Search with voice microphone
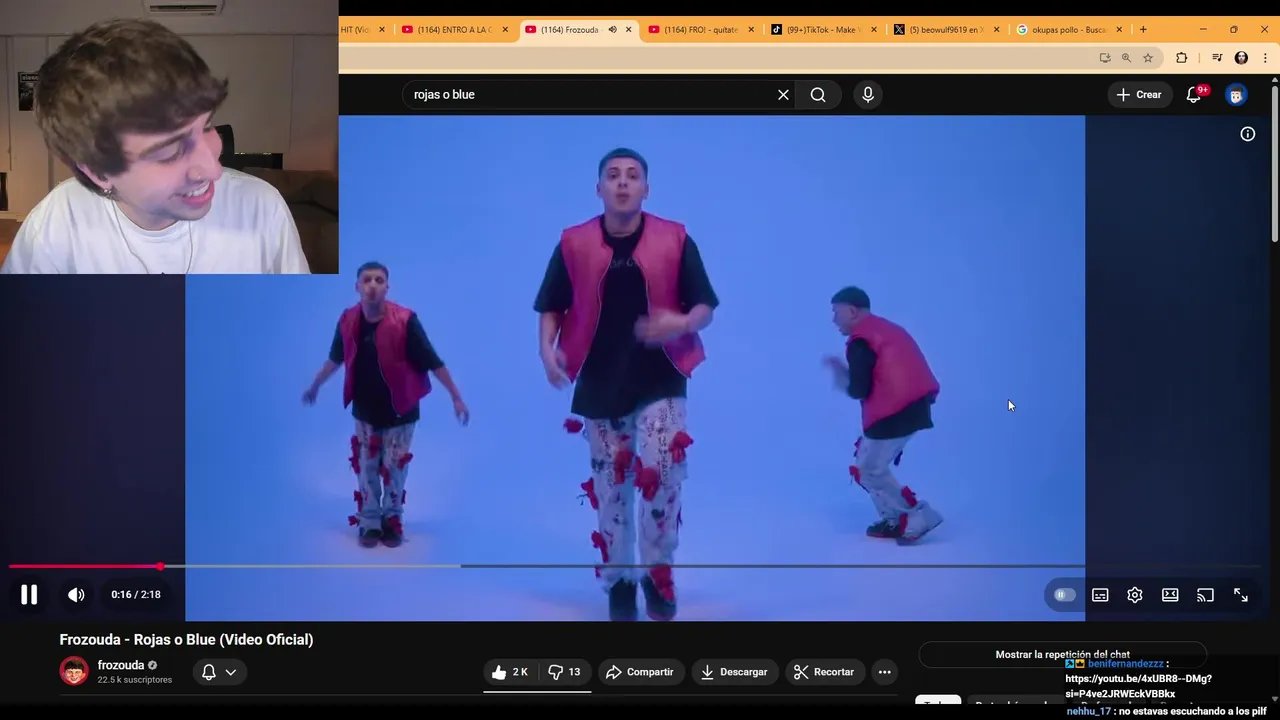The height and width of the screenshot is (720, 1280). click(x=868, y=94)
